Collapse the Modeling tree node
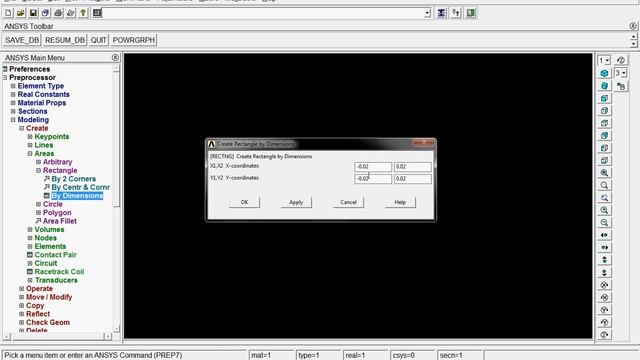The image size is (640, 360). [x=13, y=120]
